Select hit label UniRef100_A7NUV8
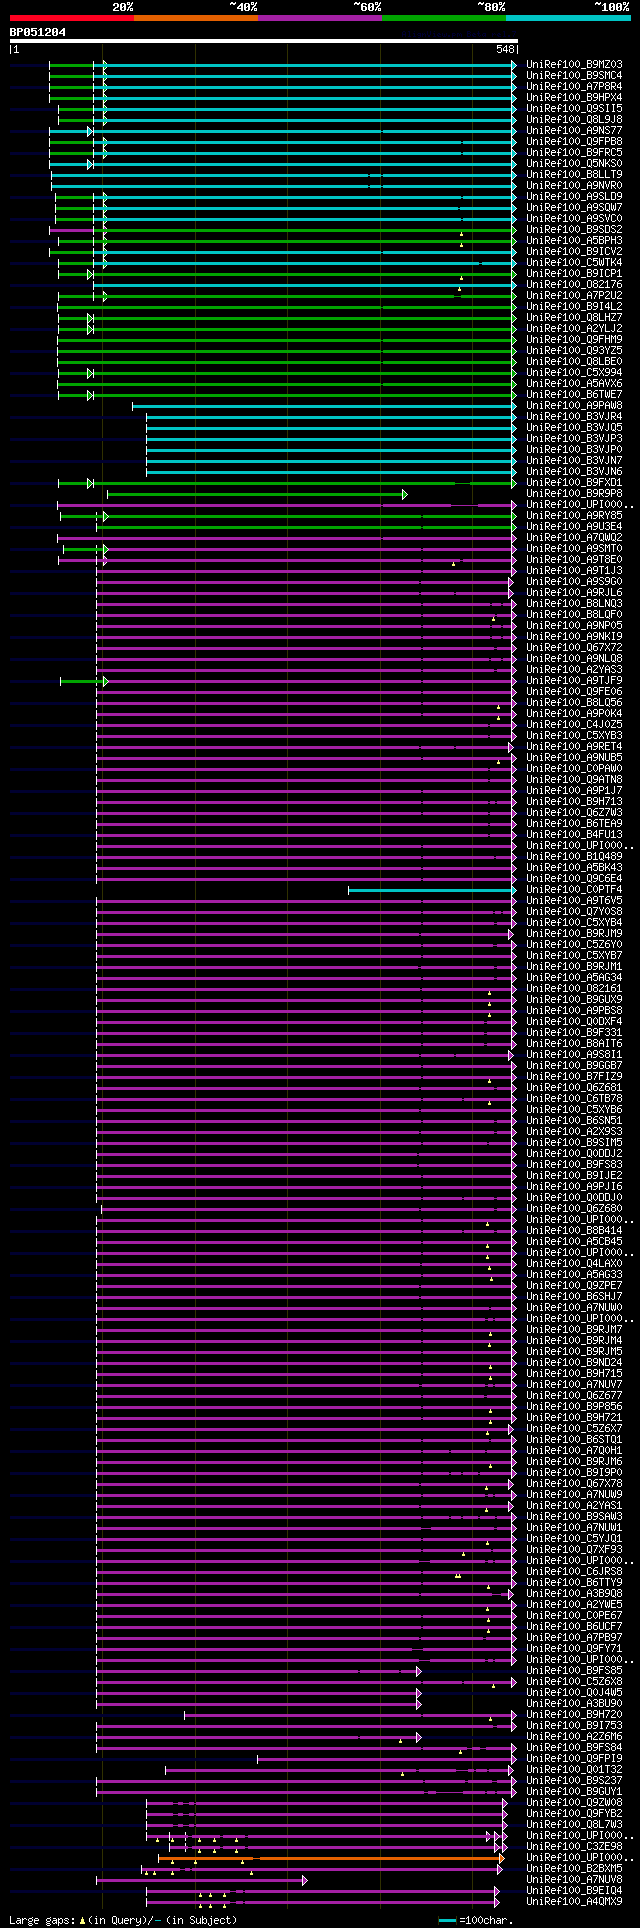 click(574, 1879)
